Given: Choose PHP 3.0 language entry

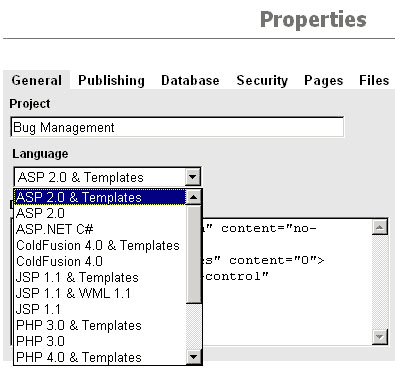Looking at the screenshot, I should tap(100, 341).
